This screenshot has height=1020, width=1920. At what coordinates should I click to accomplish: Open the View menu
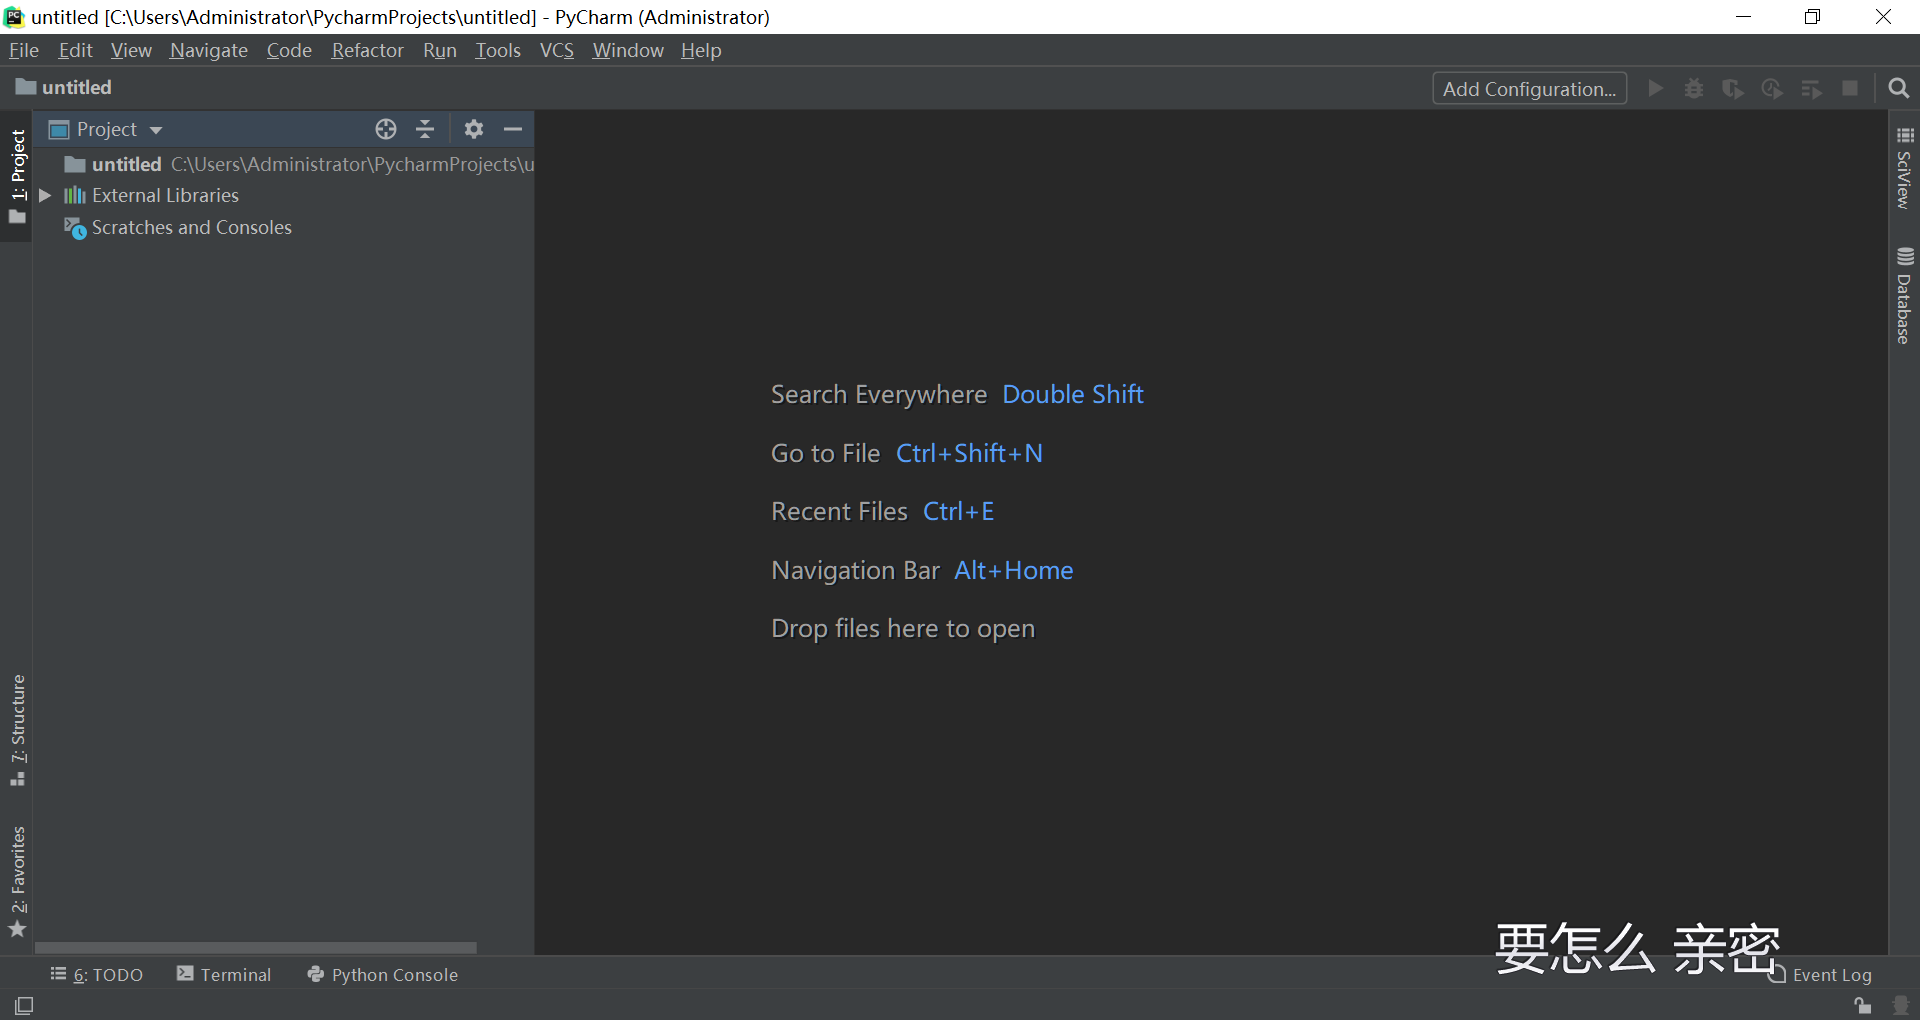pos(131,50)
